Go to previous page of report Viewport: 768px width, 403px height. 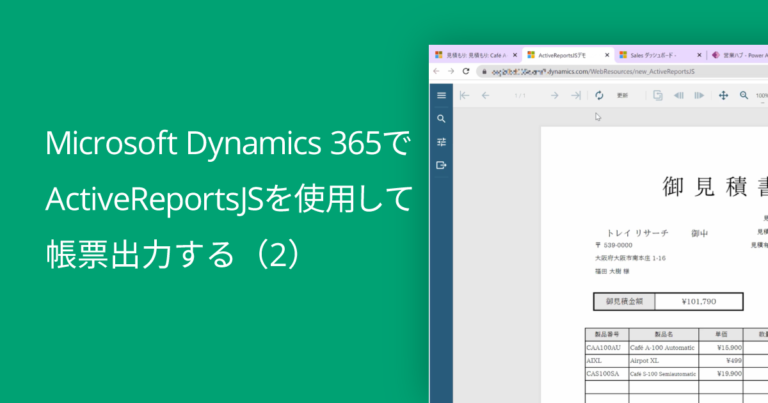(485, 95)
